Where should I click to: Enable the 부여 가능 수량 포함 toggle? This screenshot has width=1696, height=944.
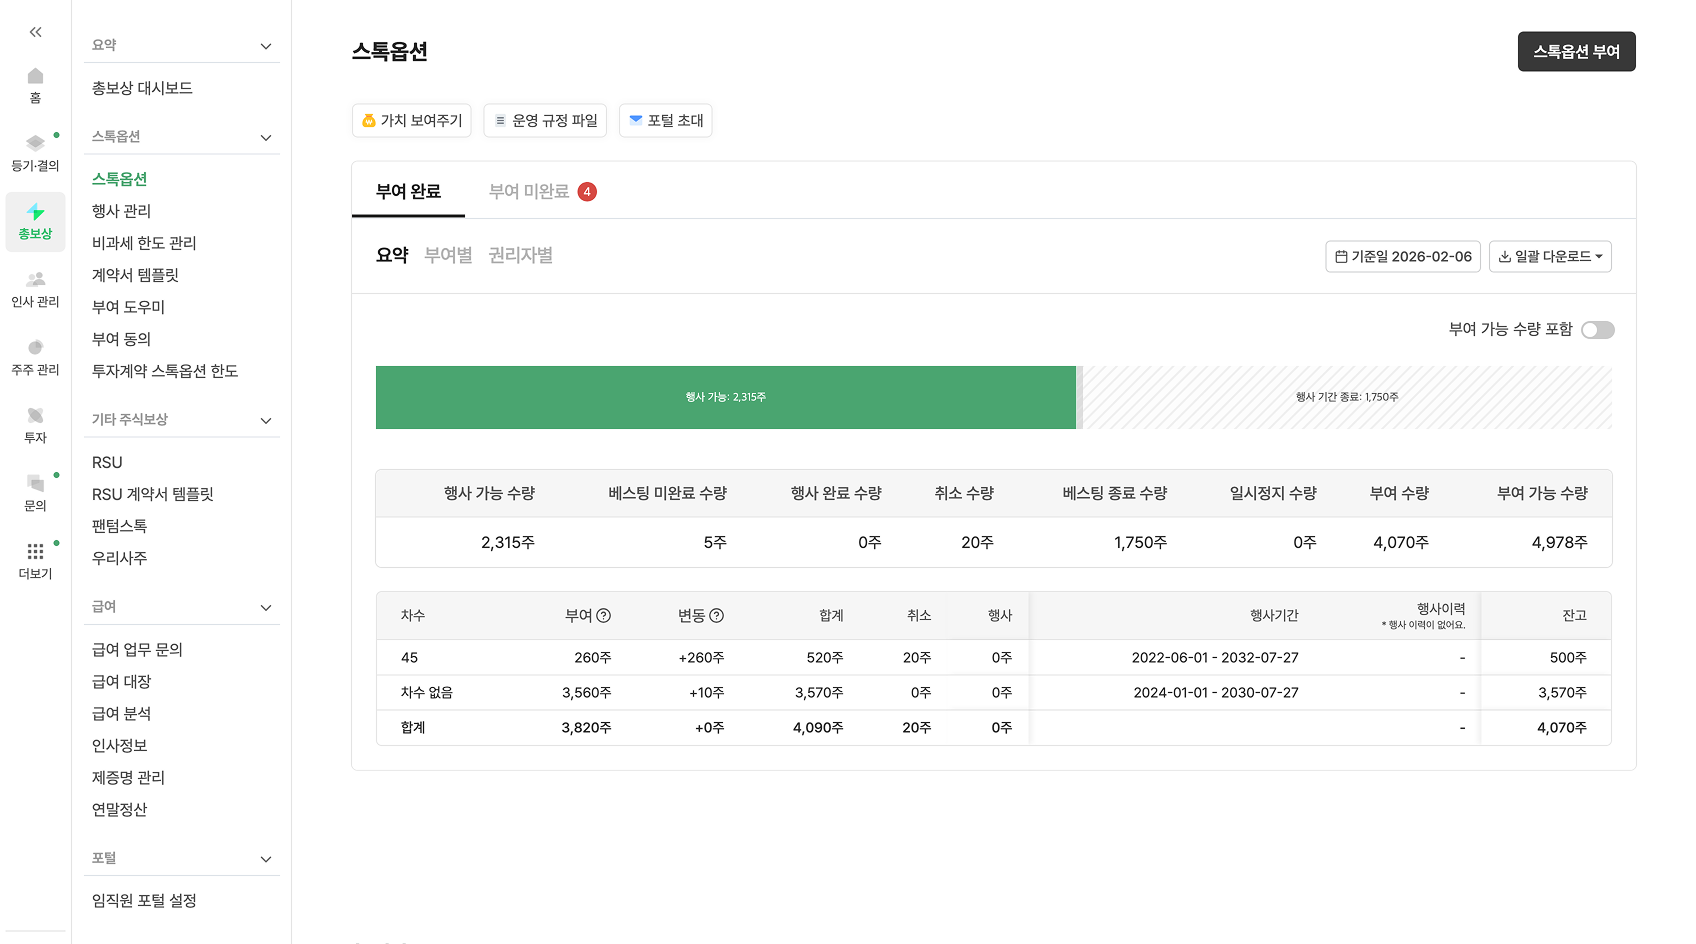tap(1597, 330)
